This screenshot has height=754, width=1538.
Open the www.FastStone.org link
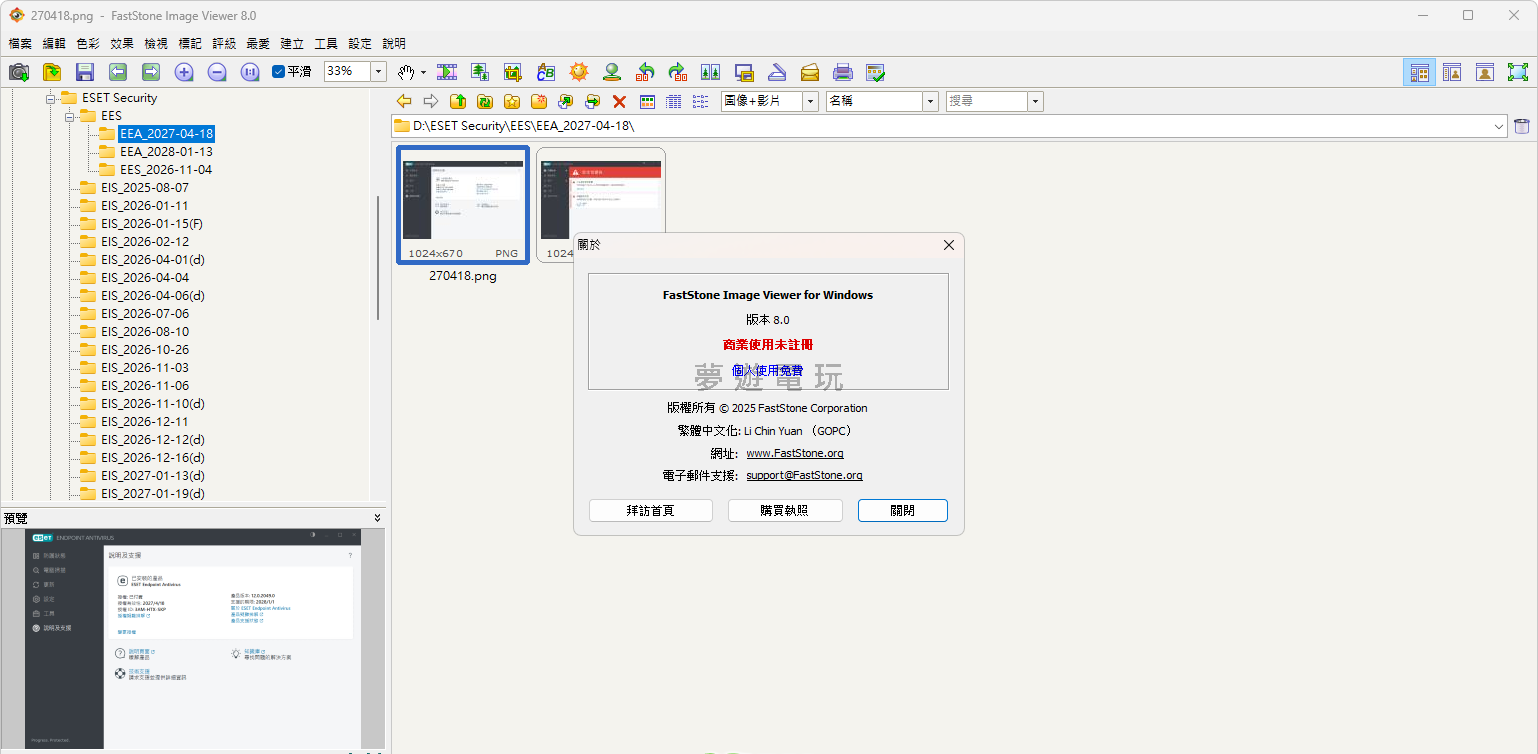pos(794,453)
